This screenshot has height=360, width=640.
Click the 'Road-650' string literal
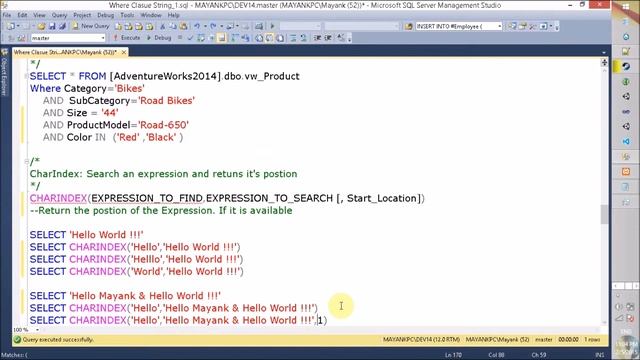163,125
